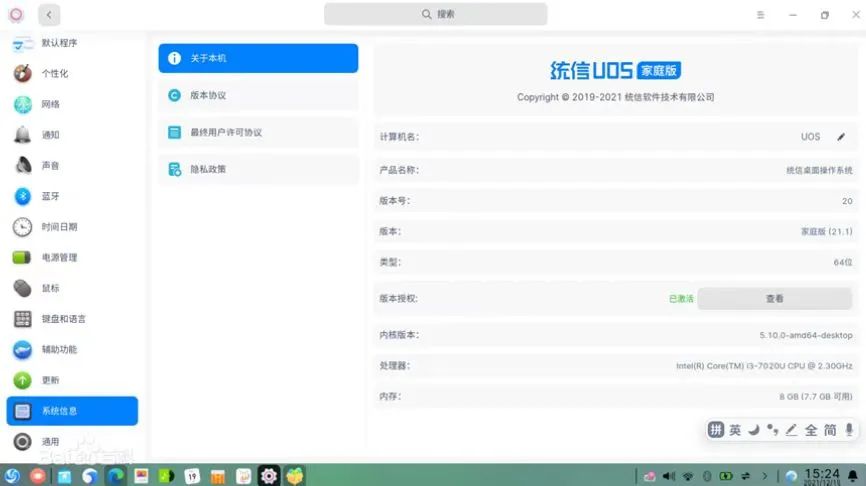Click control center gear in dock
This screenshot has width=866, height=486.
pos(269,476)
